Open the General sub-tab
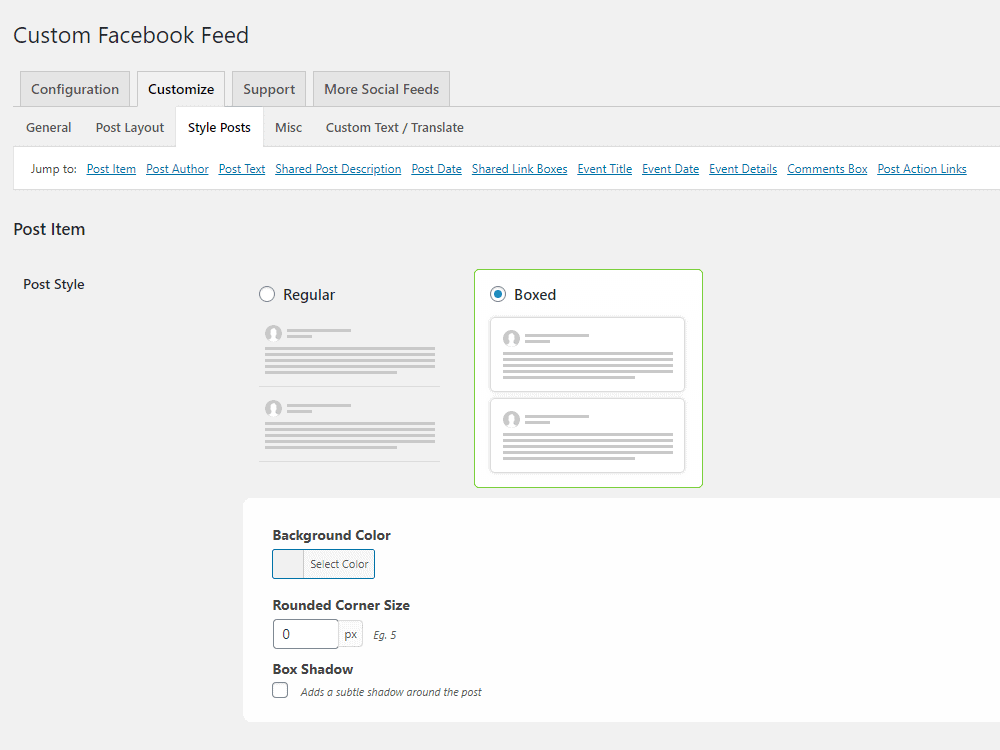This screenshot has width=1000, height=750. pos(48,128)
